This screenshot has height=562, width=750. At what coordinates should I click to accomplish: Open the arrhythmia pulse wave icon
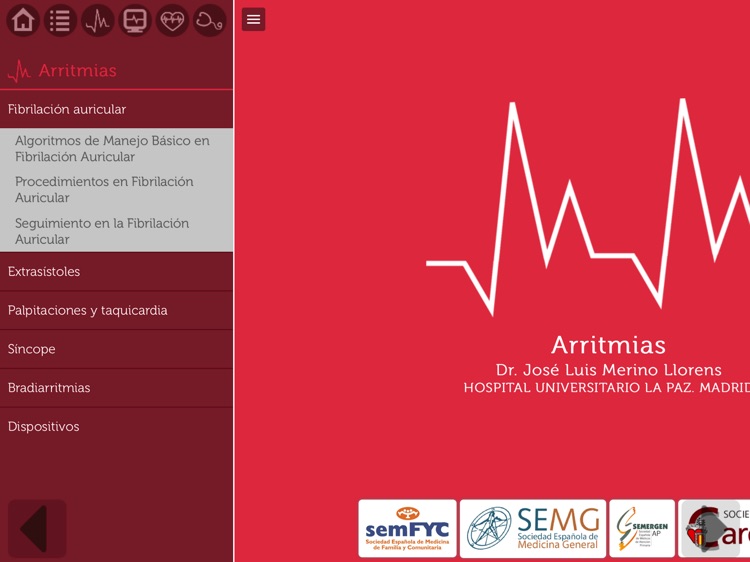pyautogui.click(x=98, y=21)
